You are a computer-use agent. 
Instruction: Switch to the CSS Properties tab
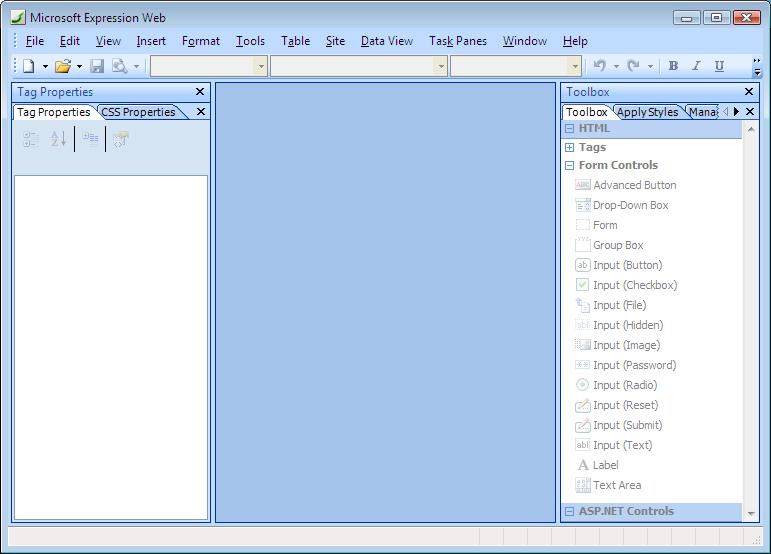point(139,112)
